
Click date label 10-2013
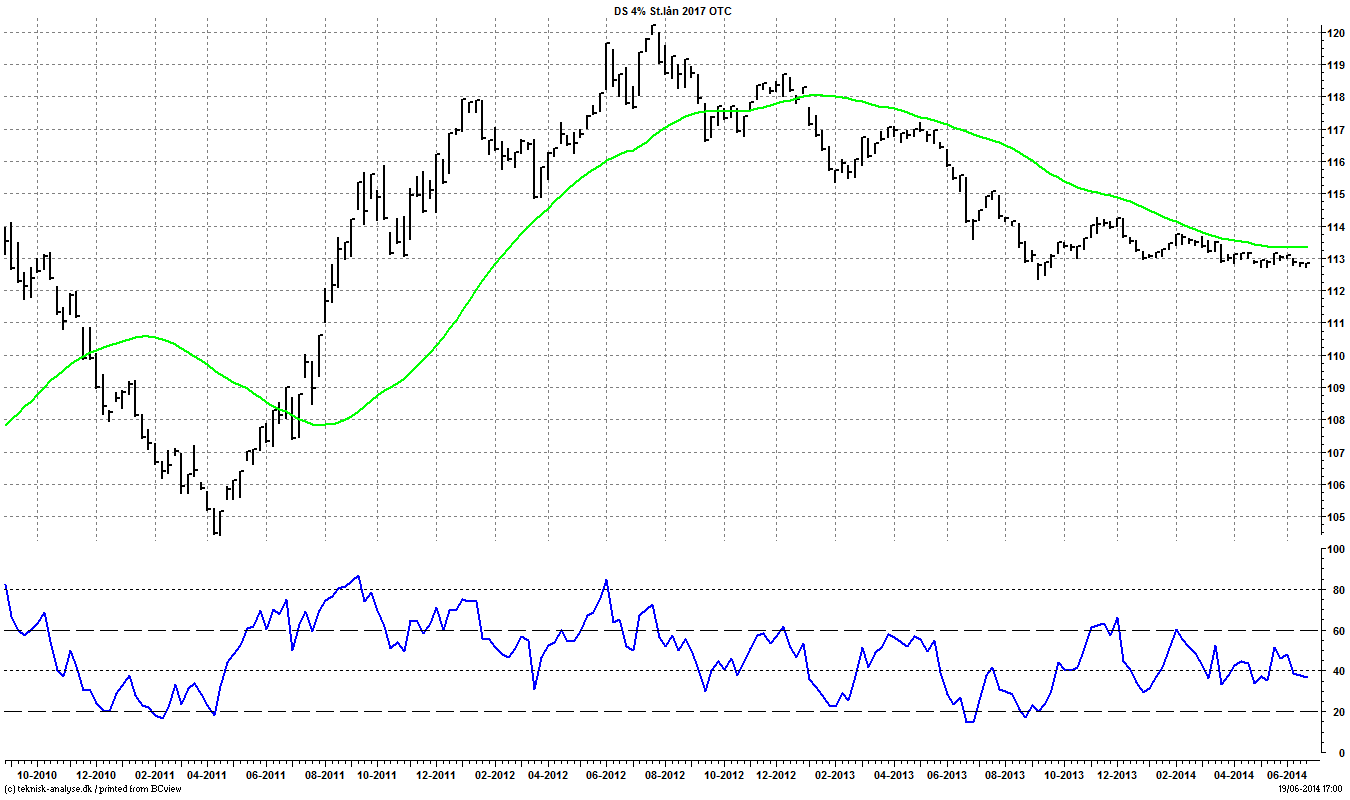point(1065,774)
